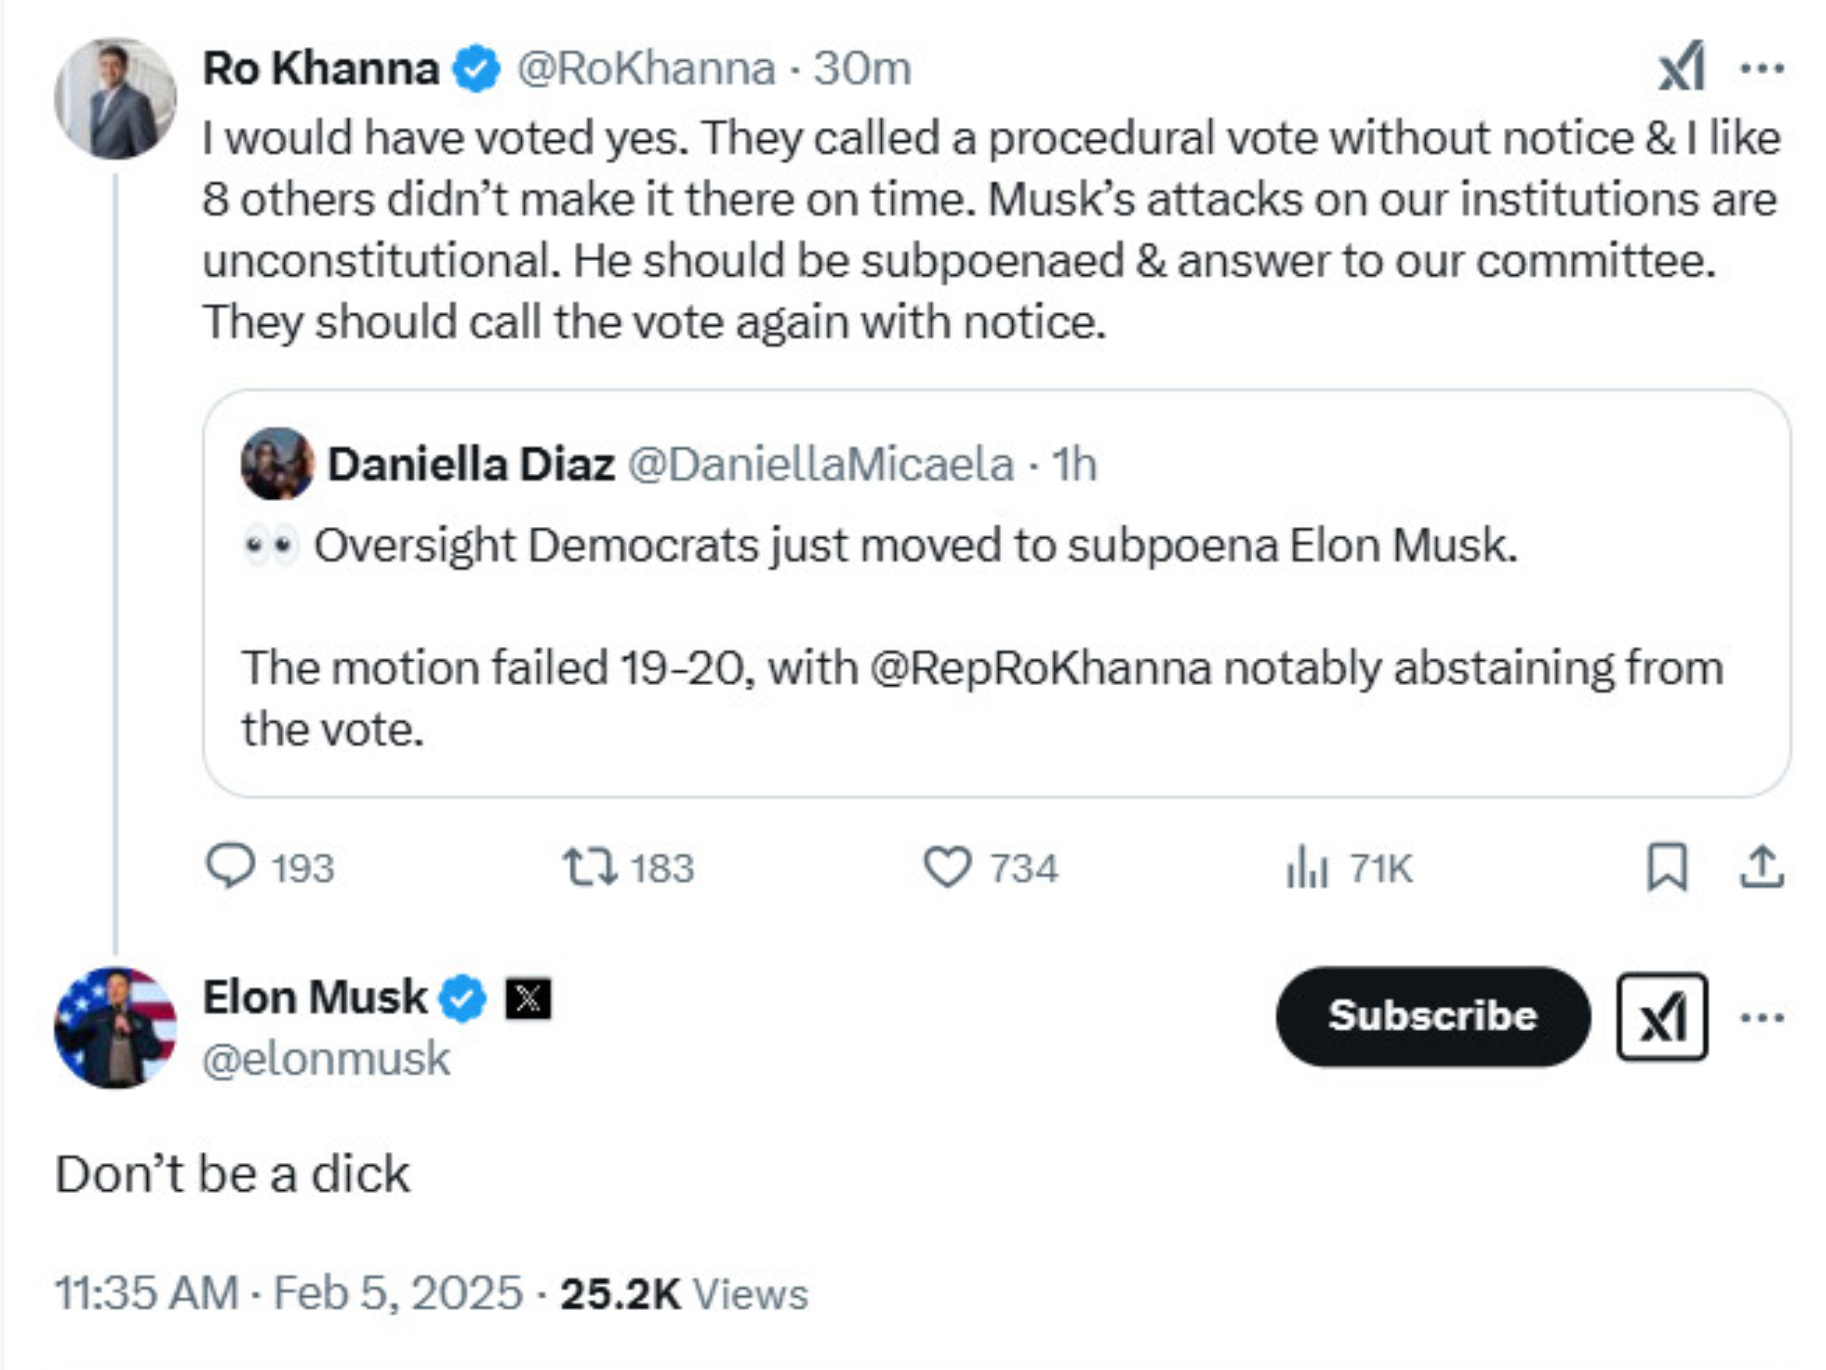This screenshot has height=1370, width=1826.
Task: Click the 11:35 AM Feb 5, 2025 timestamp
Action: tap(288, 1292)
